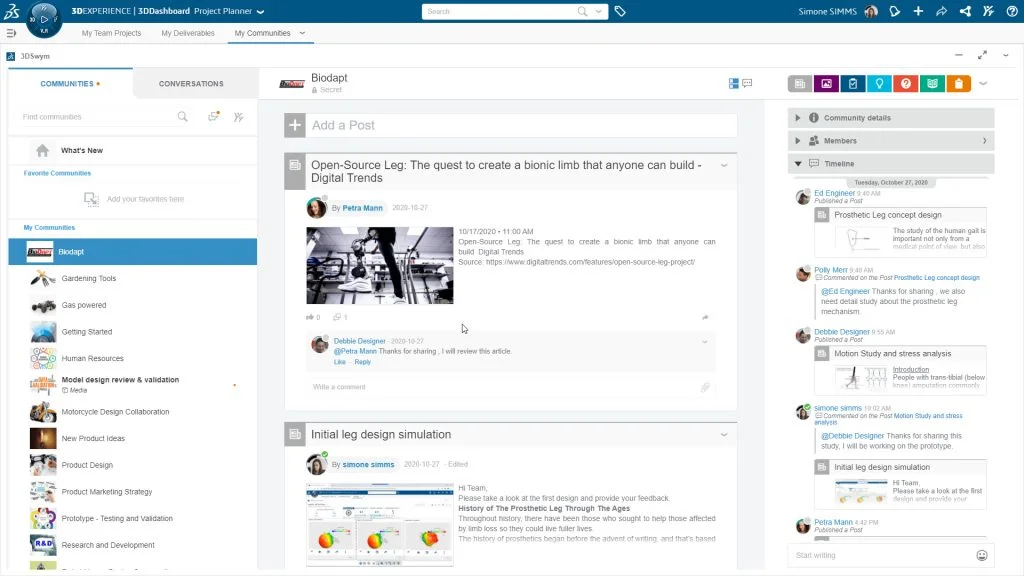Create a new Survey item
Screen dimensions: 1024x576
click(853, 84)
